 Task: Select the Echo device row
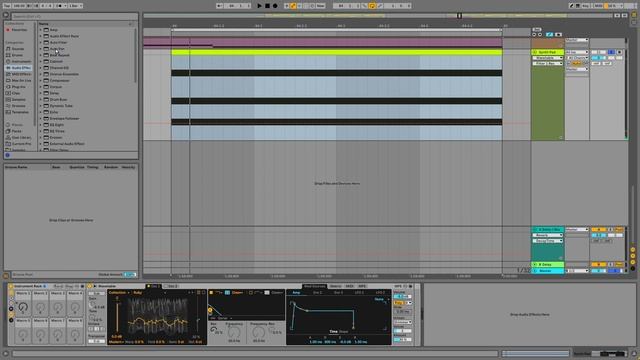(86, 112)
